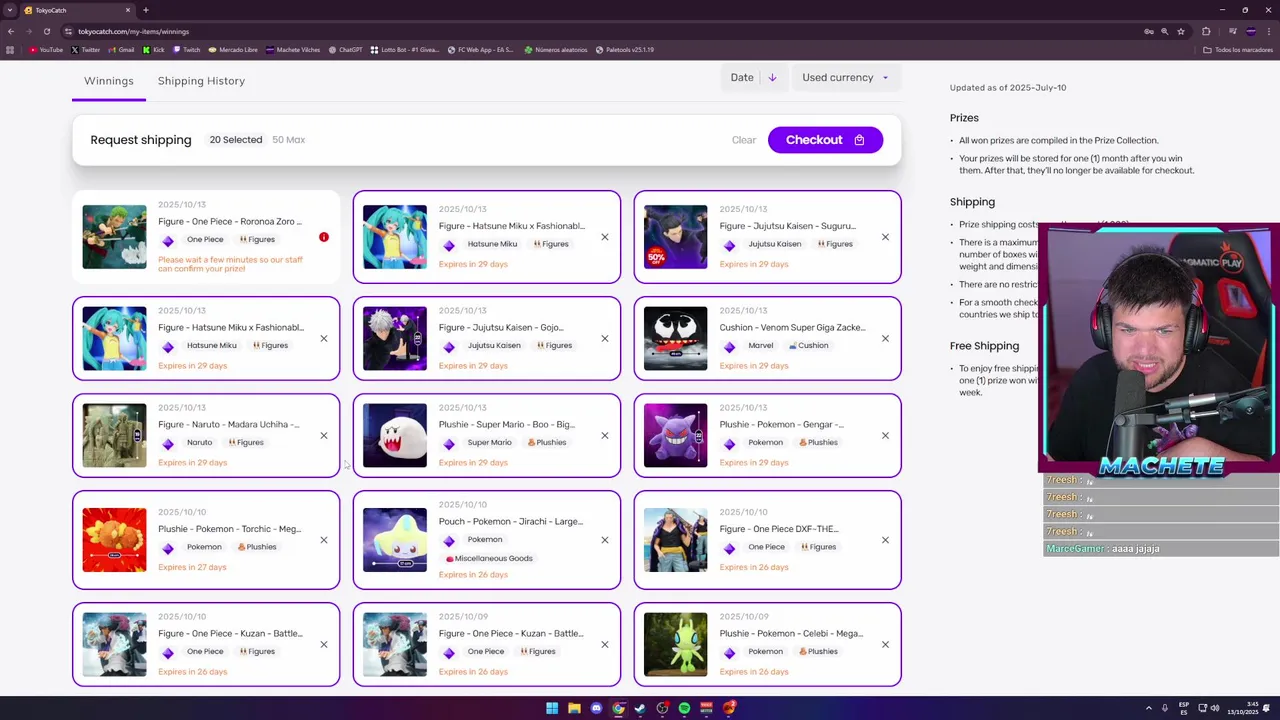The image size is (1280, 720).
Task: Deselect the top Hatsune Miku x Fashionable figure
Action: pyautogui.click(x=605, y=237)
